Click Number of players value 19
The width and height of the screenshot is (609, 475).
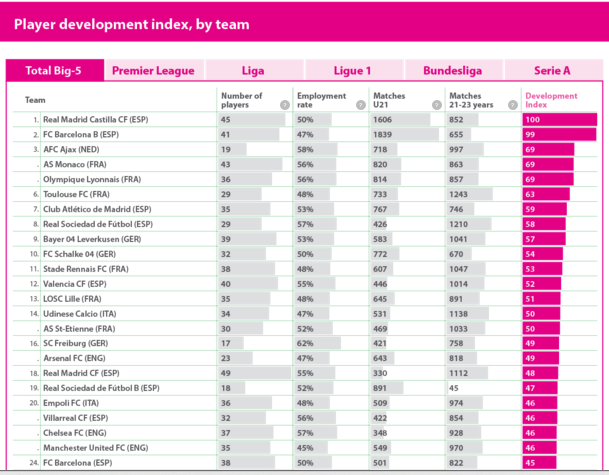coord(226,150)
